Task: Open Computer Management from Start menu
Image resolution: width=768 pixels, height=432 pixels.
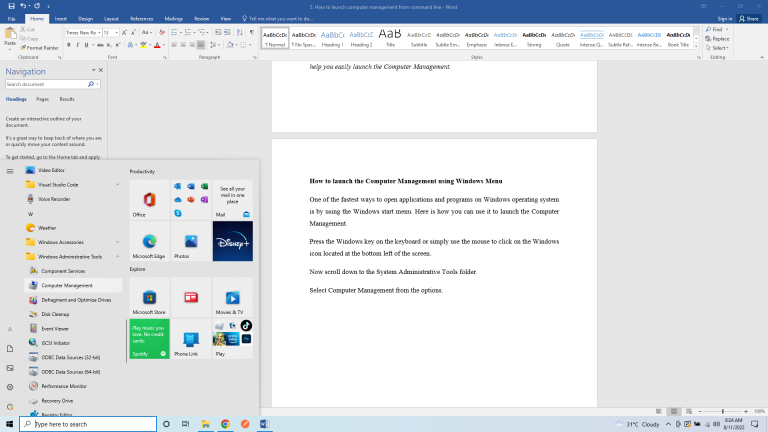Action: click(x=68, y=285)
